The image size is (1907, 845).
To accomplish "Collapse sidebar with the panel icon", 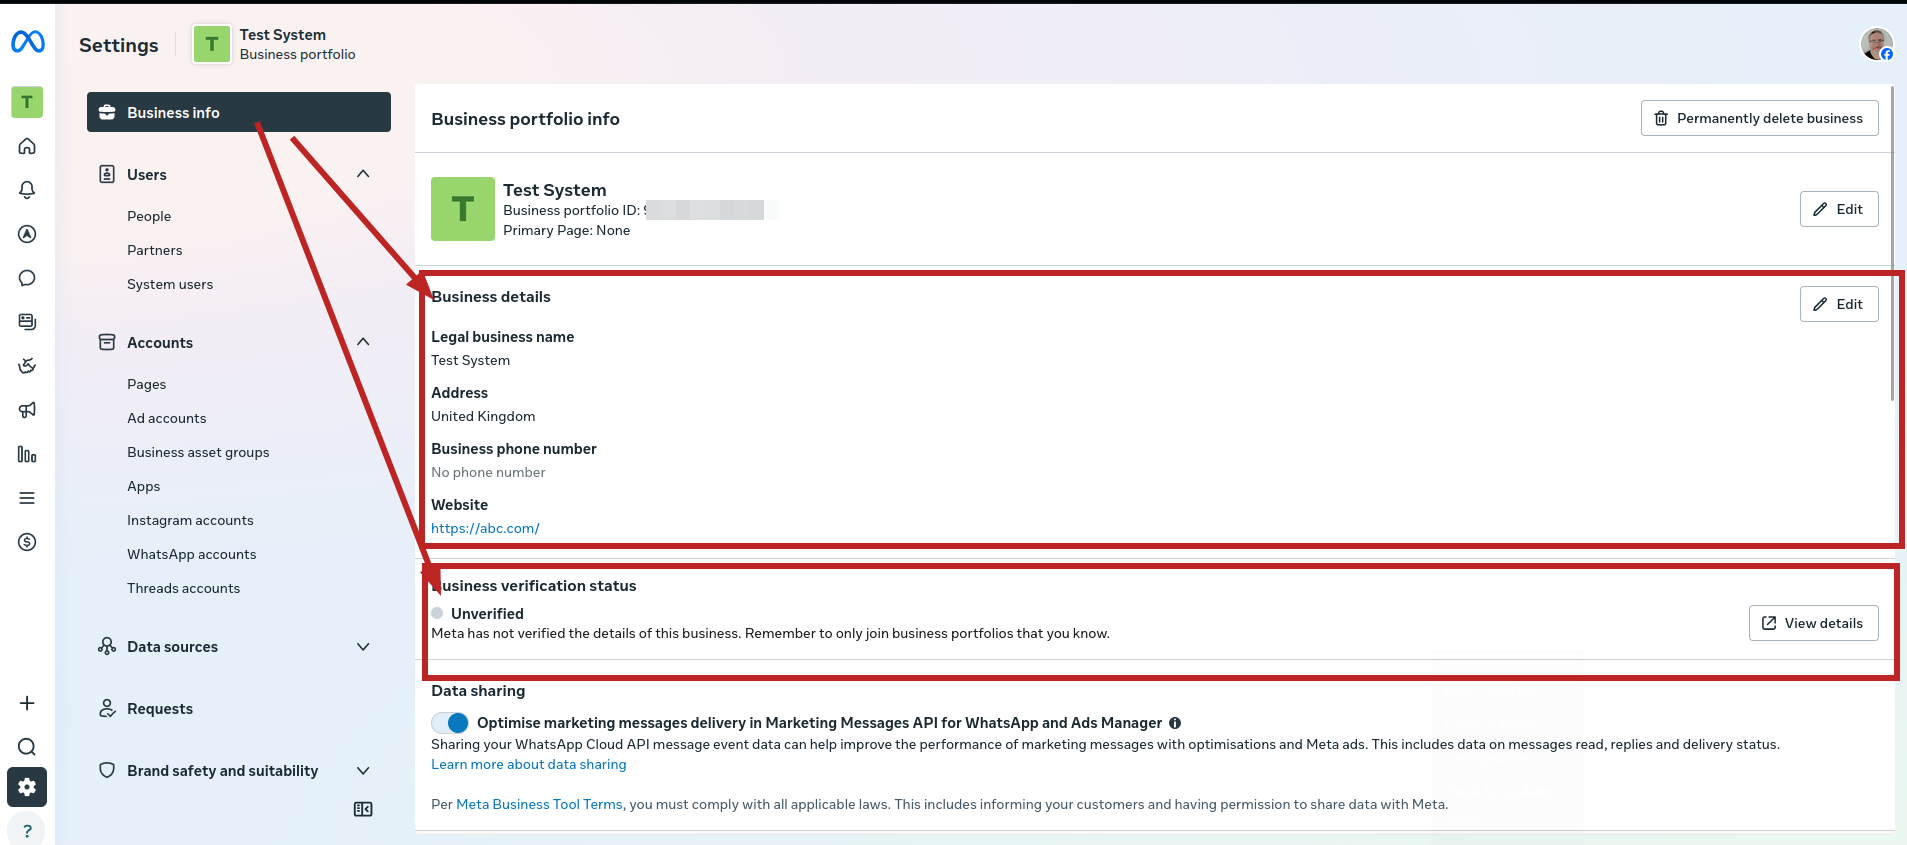I will tap(363, 809).
